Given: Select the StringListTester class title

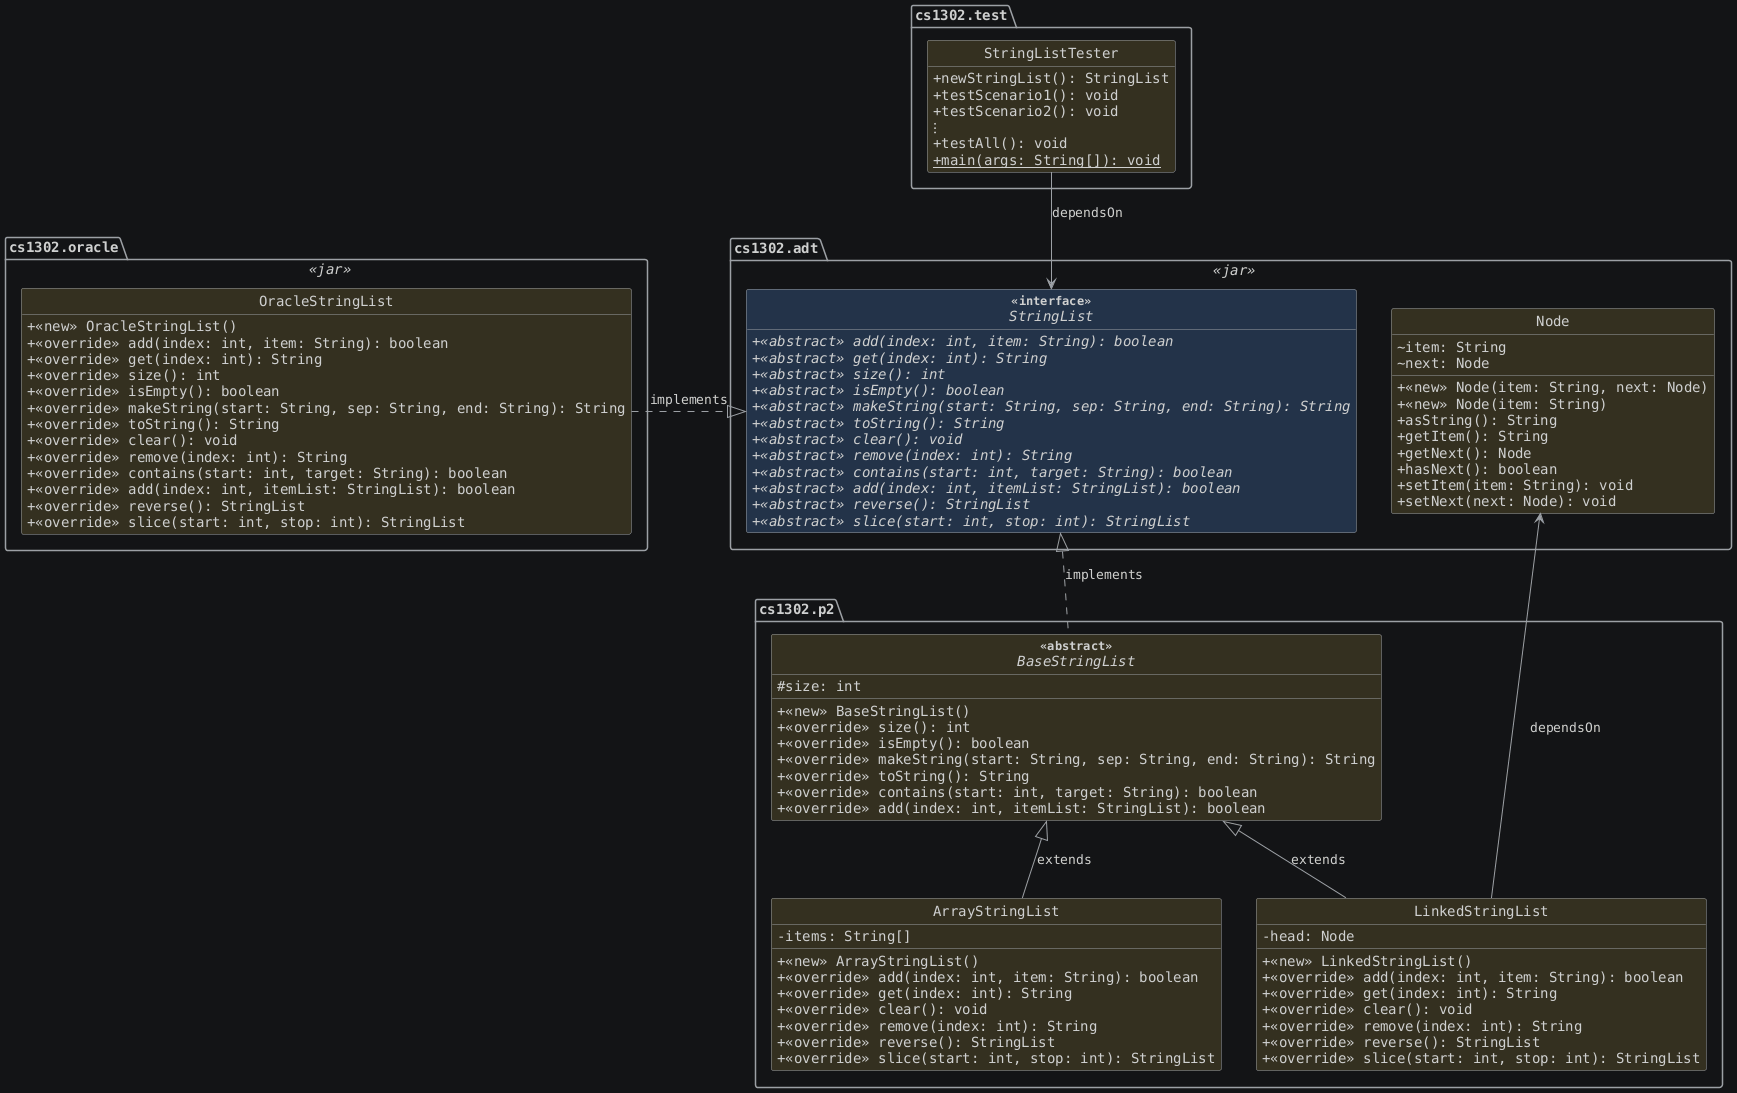Looking at the screenshot, I should [x=1051, y=53].
